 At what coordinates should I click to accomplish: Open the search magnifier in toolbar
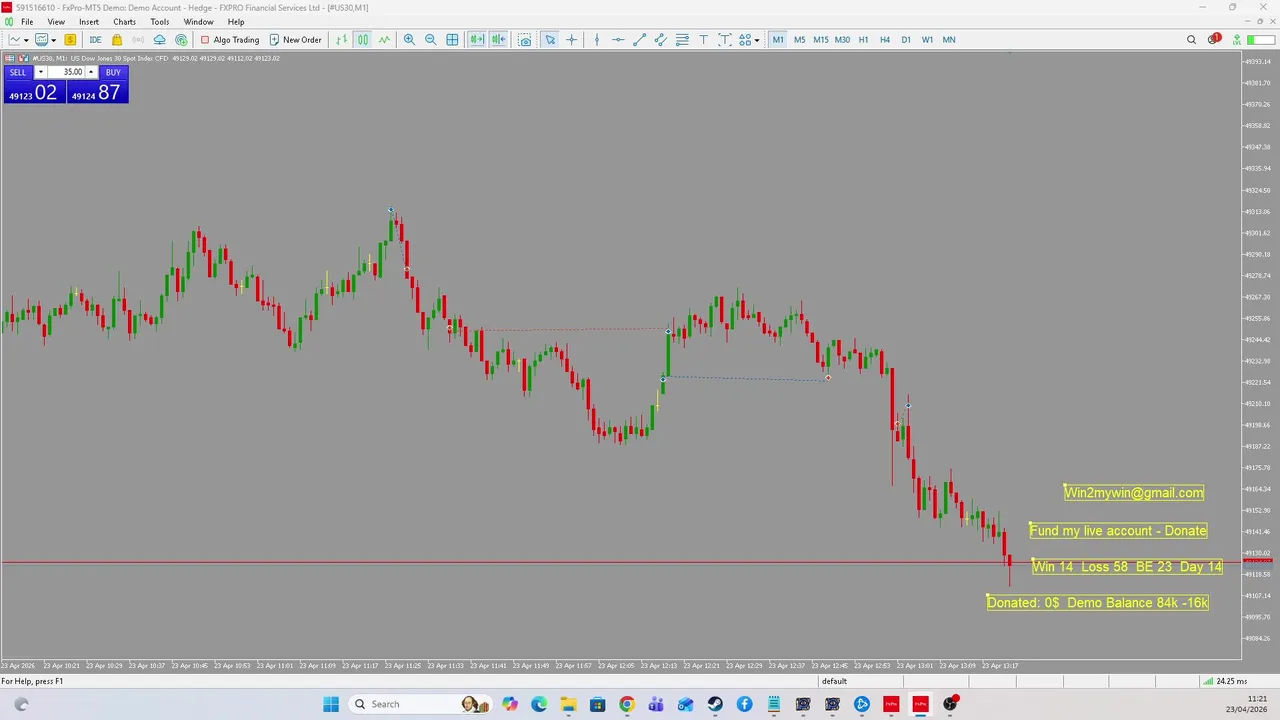pyautogui.click(x=1191, y=40)
